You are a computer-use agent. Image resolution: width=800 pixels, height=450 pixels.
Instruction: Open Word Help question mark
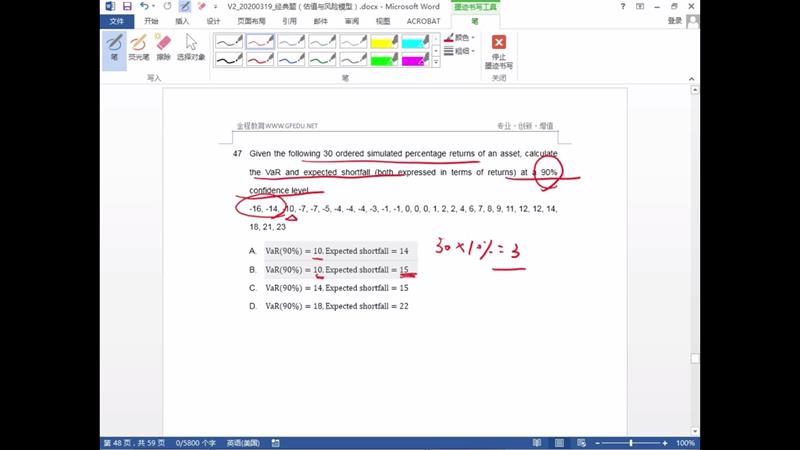pyautogui.click(x=622, y=6)
